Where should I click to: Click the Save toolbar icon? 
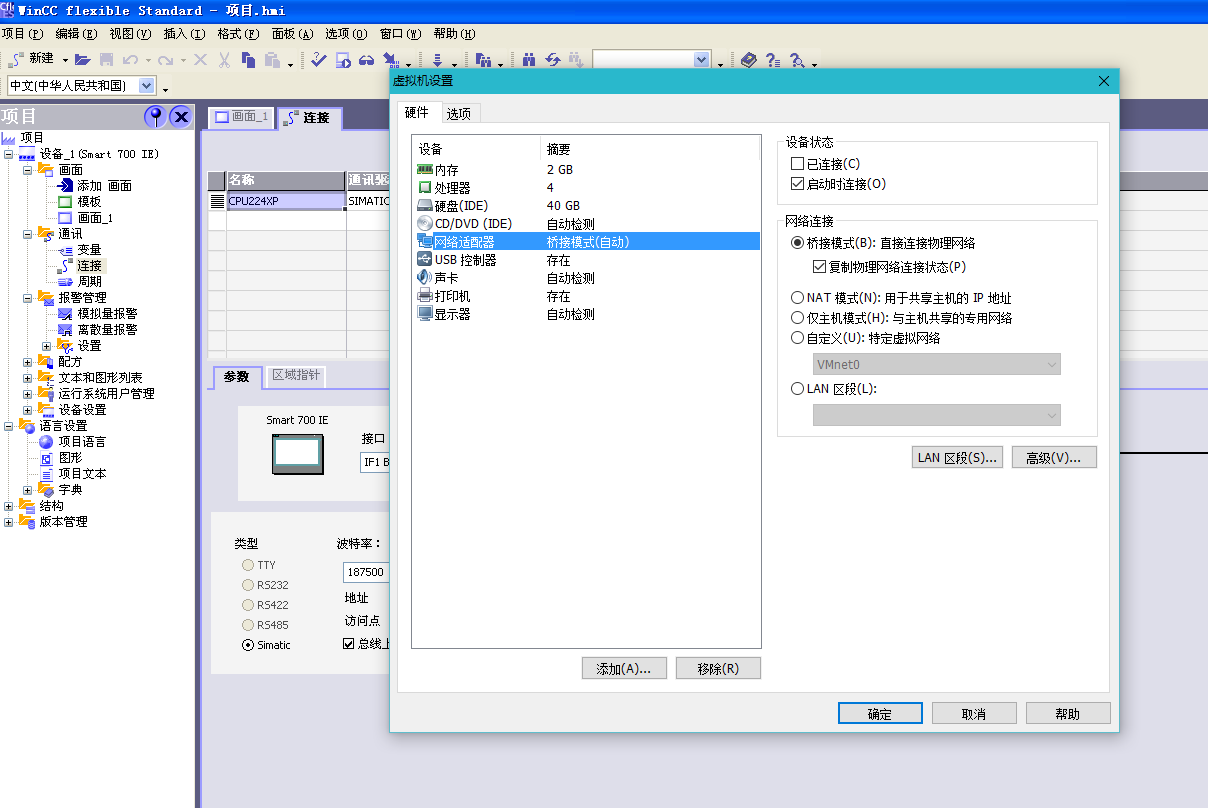click(x=106, y=60)
